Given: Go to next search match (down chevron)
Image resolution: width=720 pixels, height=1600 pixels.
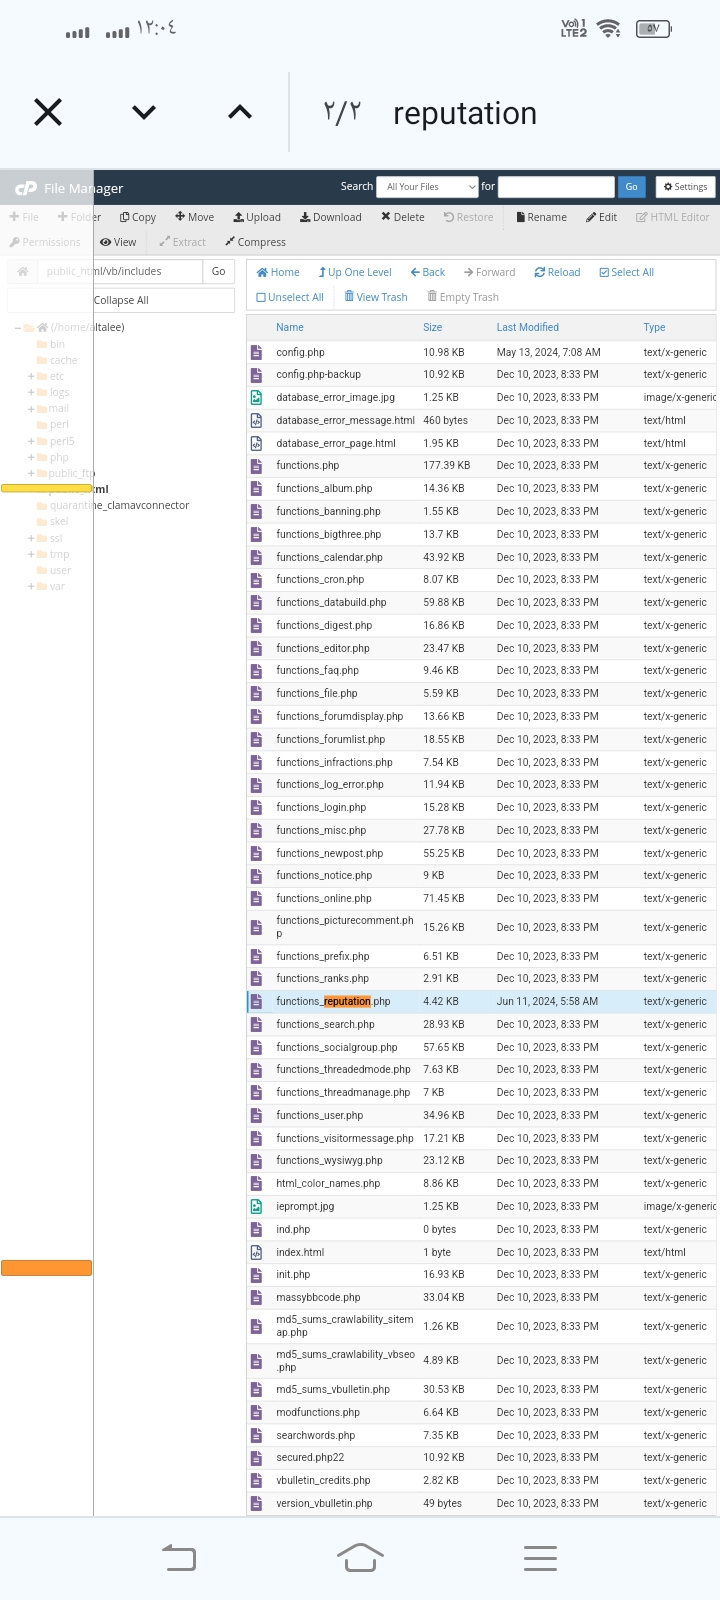Looking at the screenshot, I should (144, 112).
